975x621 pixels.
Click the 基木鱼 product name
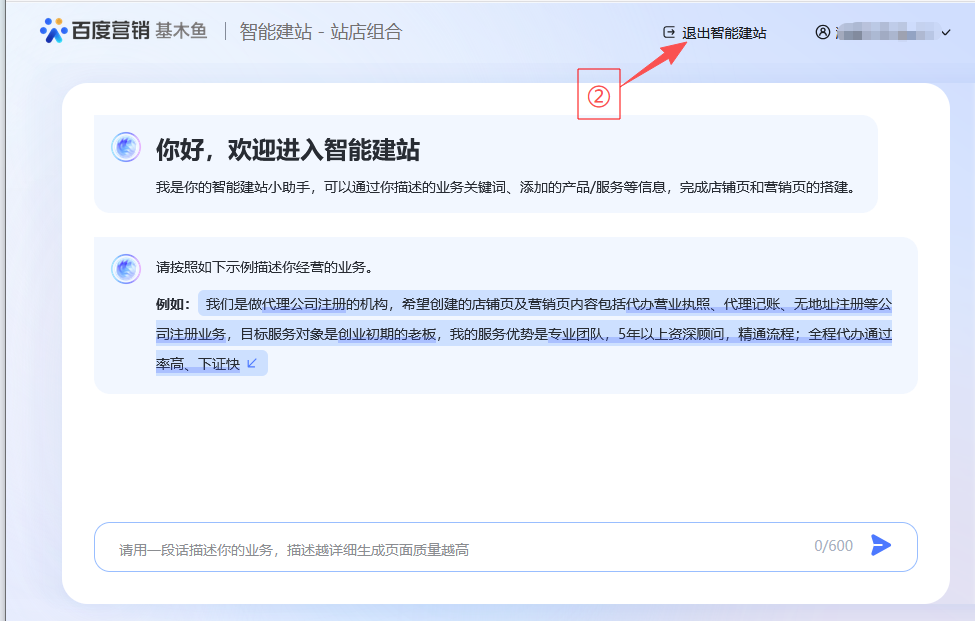pos(181,31)
